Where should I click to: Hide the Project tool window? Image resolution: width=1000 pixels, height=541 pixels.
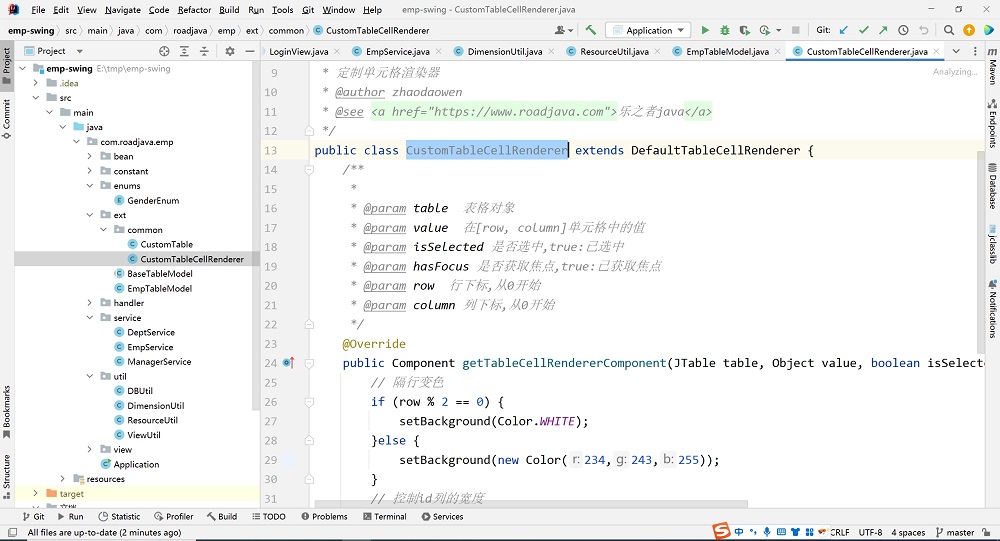tap(249, 51)
